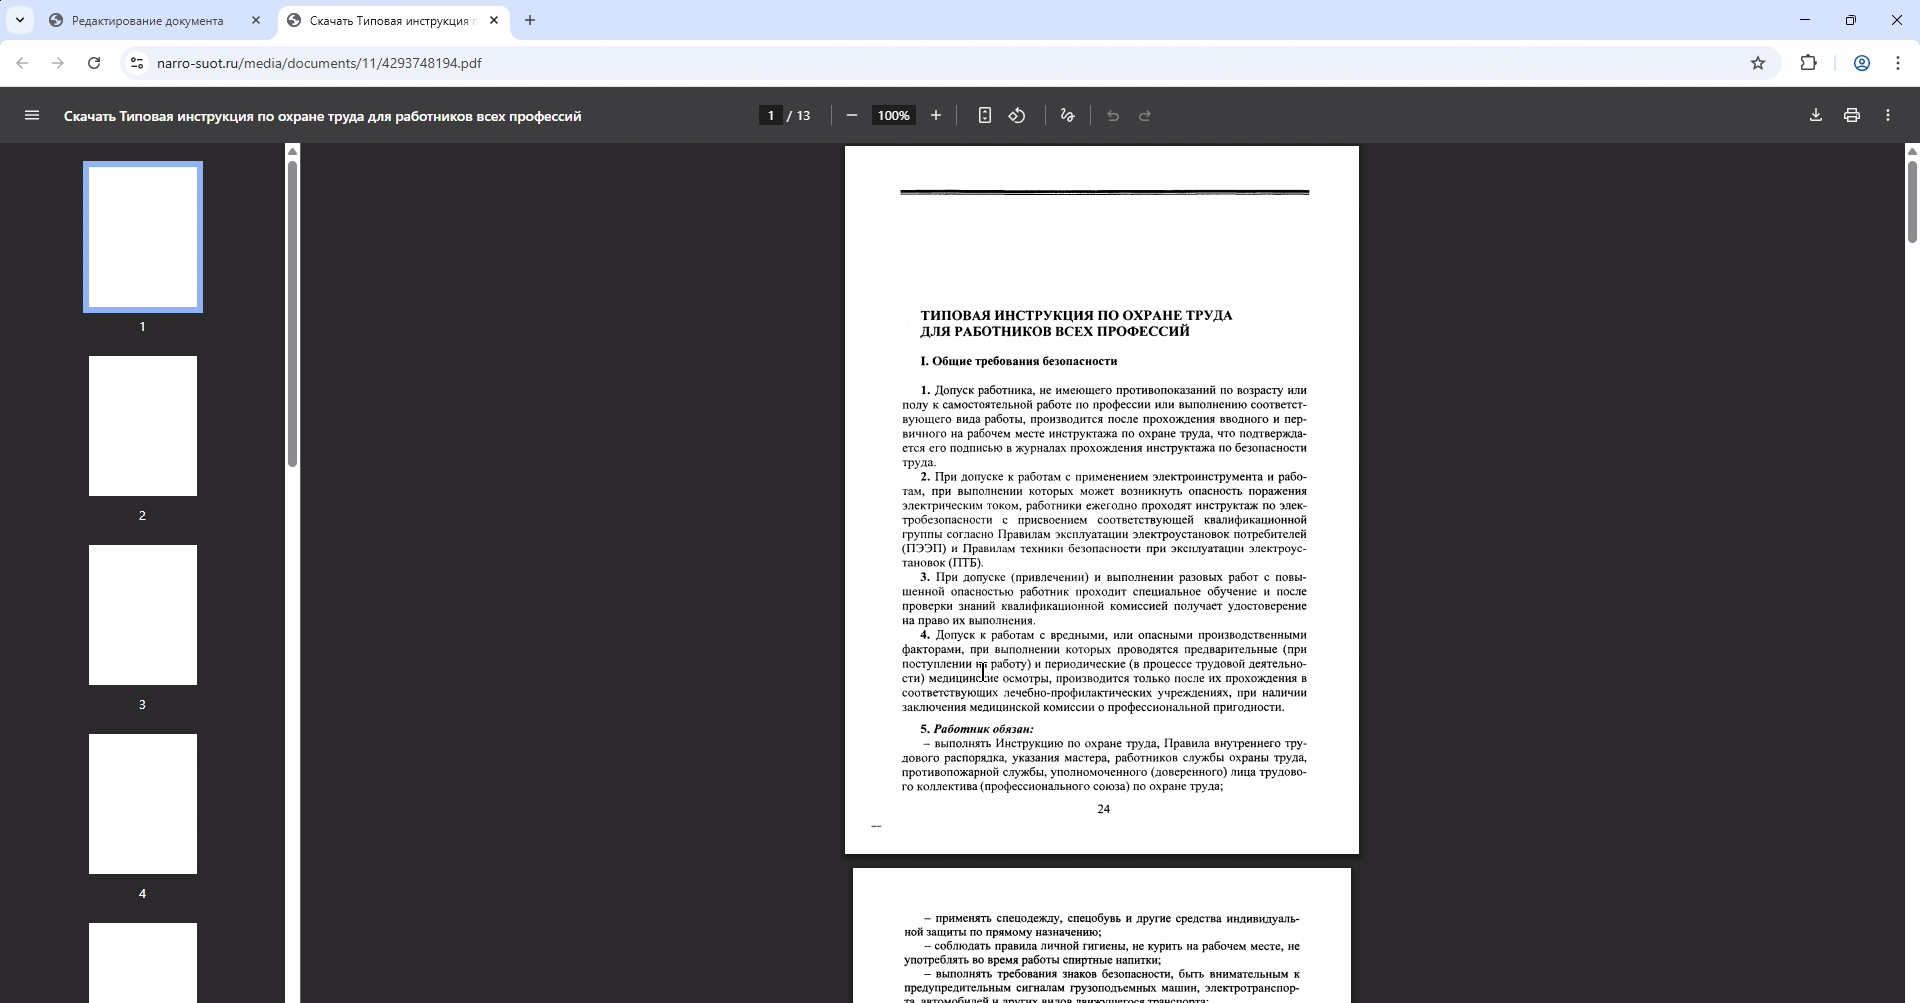Enable annotation drawing mode
Image resolution: width=1920 pixels, height=1003 pixels.
tap(1066, 115)
